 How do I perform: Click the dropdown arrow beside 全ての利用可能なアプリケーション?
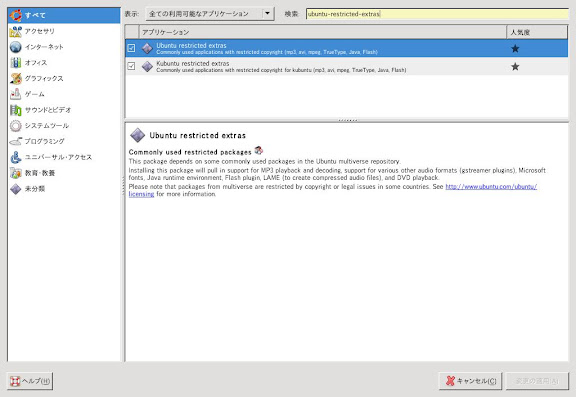tap(268, 14)
